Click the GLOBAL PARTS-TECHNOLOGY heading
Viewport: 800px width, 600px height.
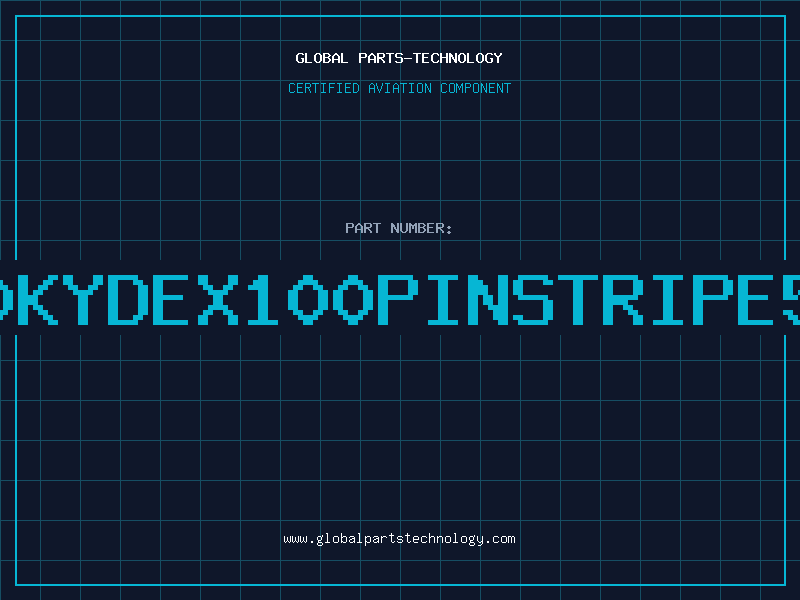pos(399,58)
